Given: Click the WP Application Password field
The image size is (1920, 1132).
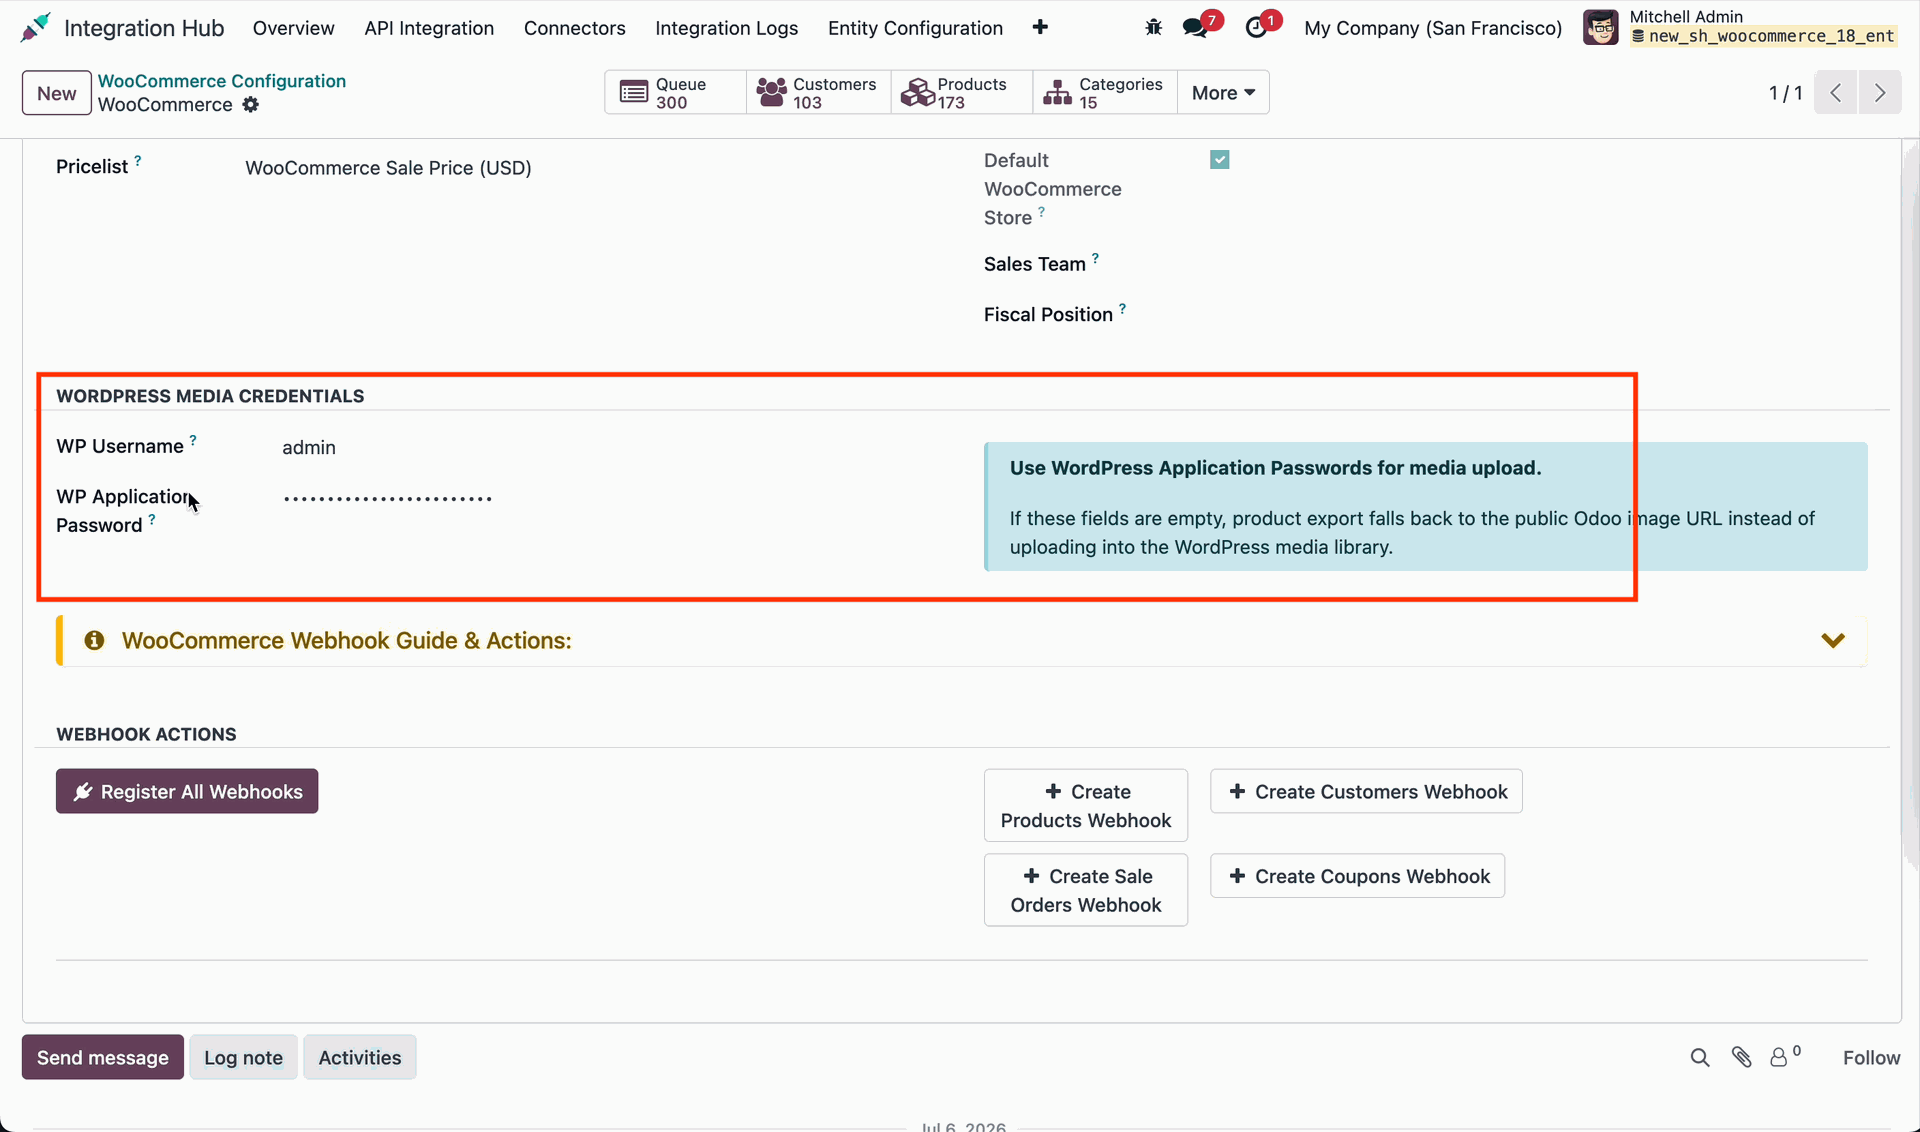Looking at the screenshot, I should coord(387,498).
